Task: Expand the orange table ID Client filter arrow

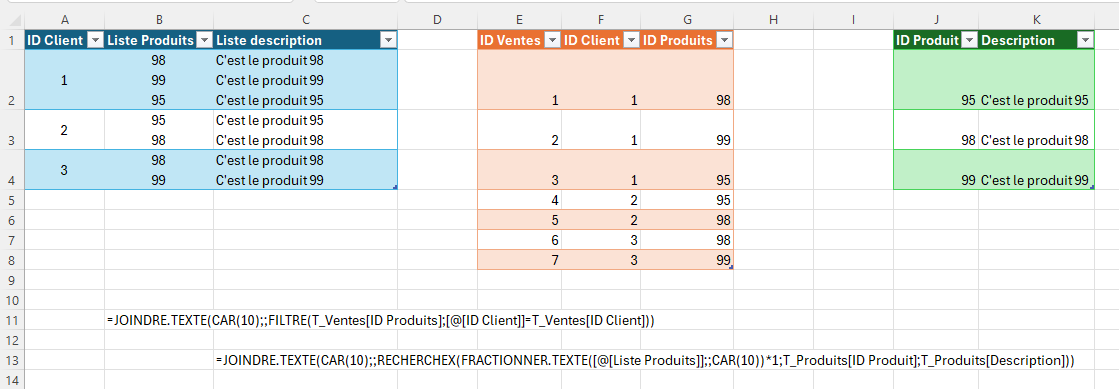Action: pos(632,41)
